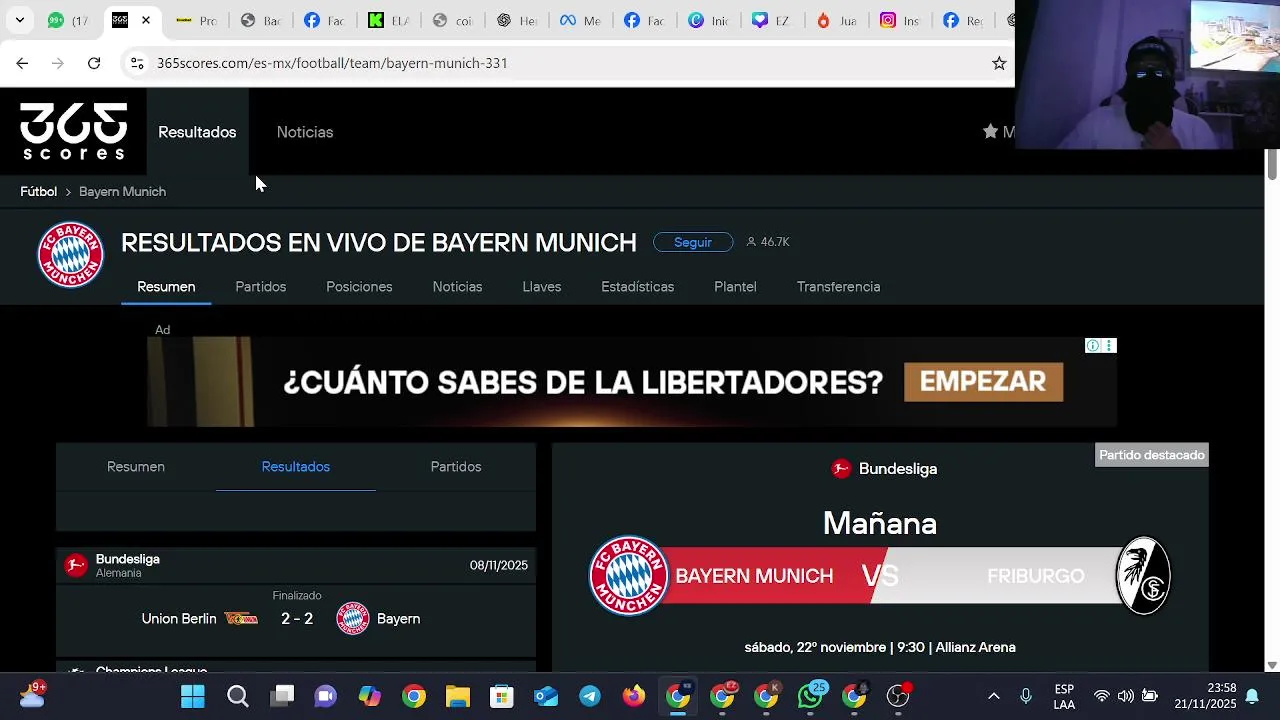Screen dimensions: 1280x720
Task: Open WhatsApp from the taskbar
Action: click(811, 696)
